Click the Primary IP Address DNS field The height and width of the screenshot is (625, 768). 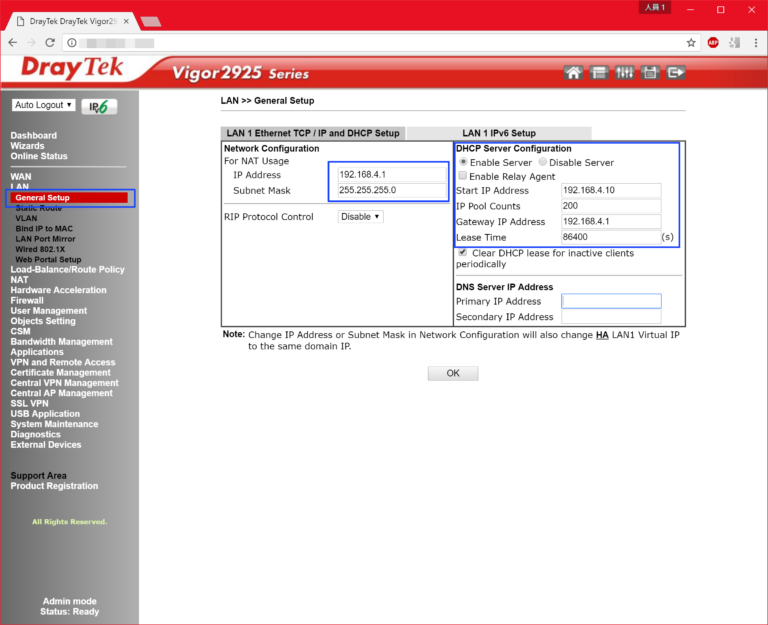coord(611,301)
